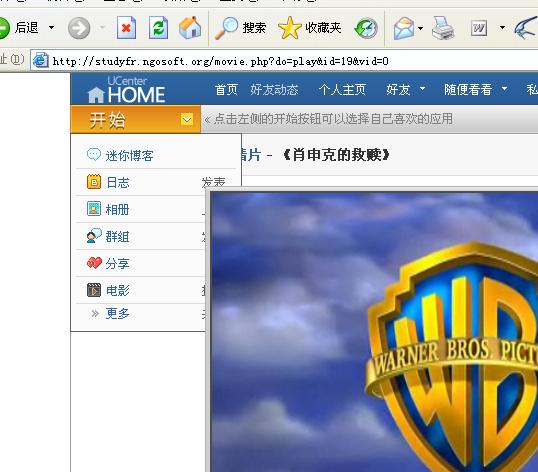Open 好友动态 in the navigation bar
Screen dimensions: 538x472
click(x=274, y=90)
